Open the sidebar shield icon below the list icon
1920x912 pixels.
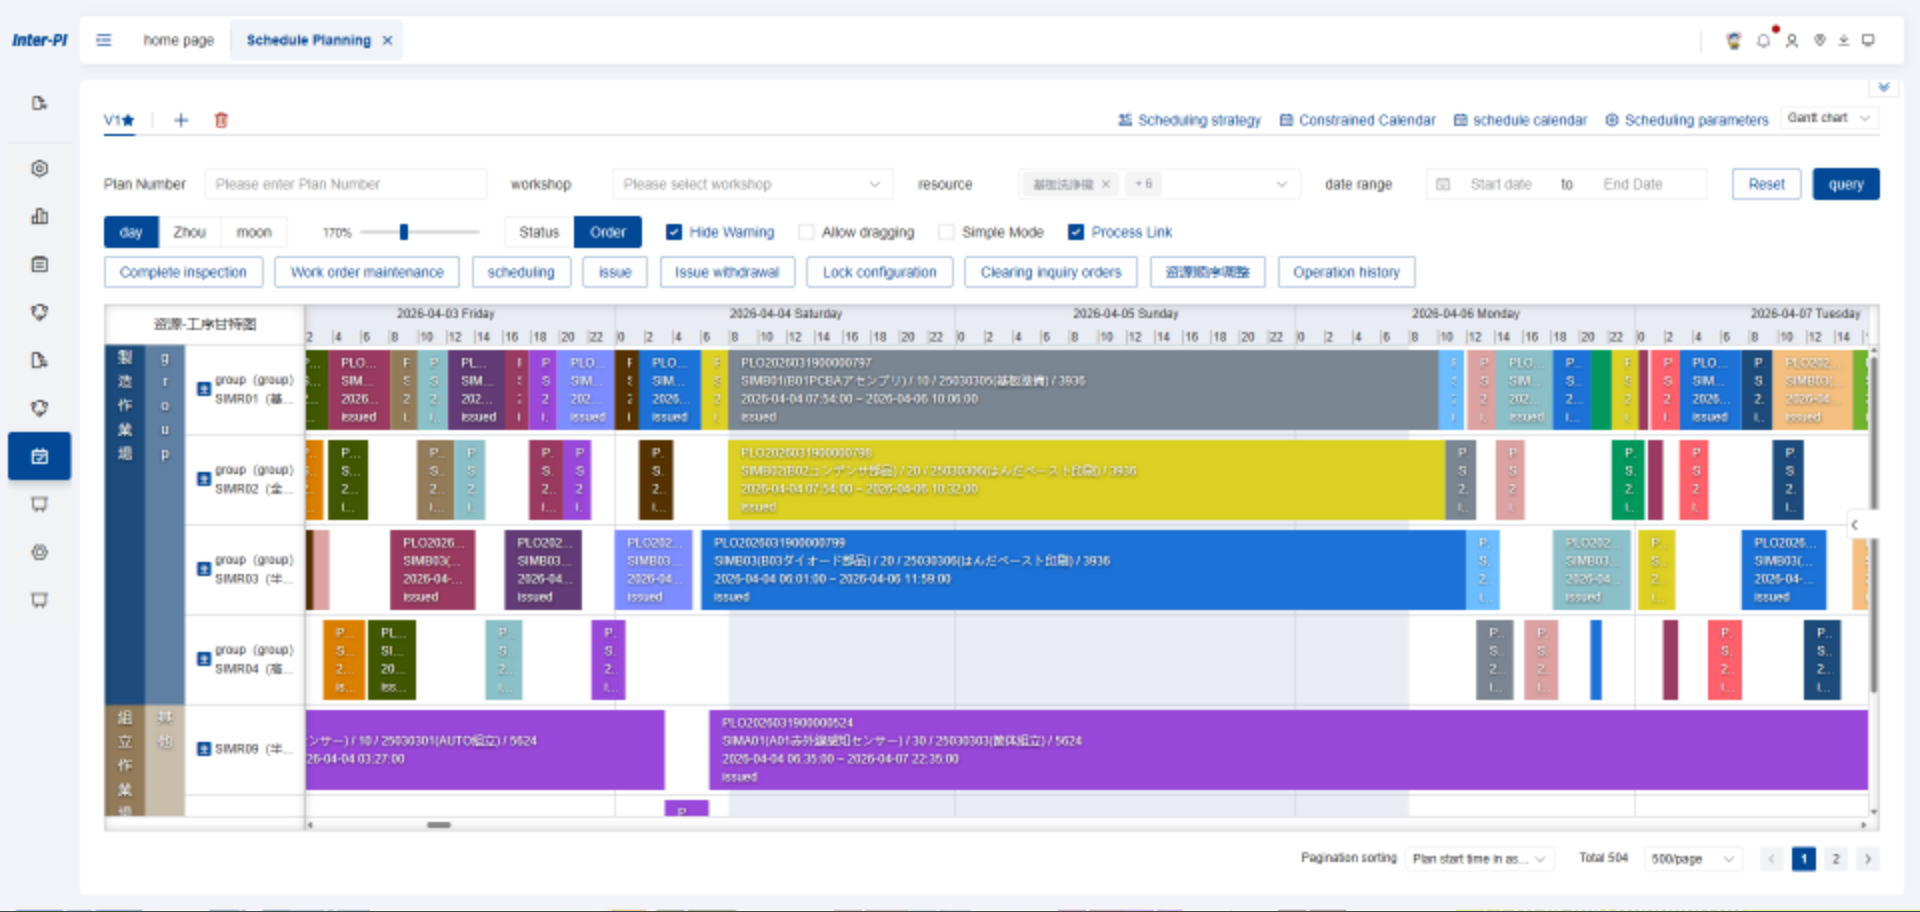pyautogui.click(x=39, y=312)
